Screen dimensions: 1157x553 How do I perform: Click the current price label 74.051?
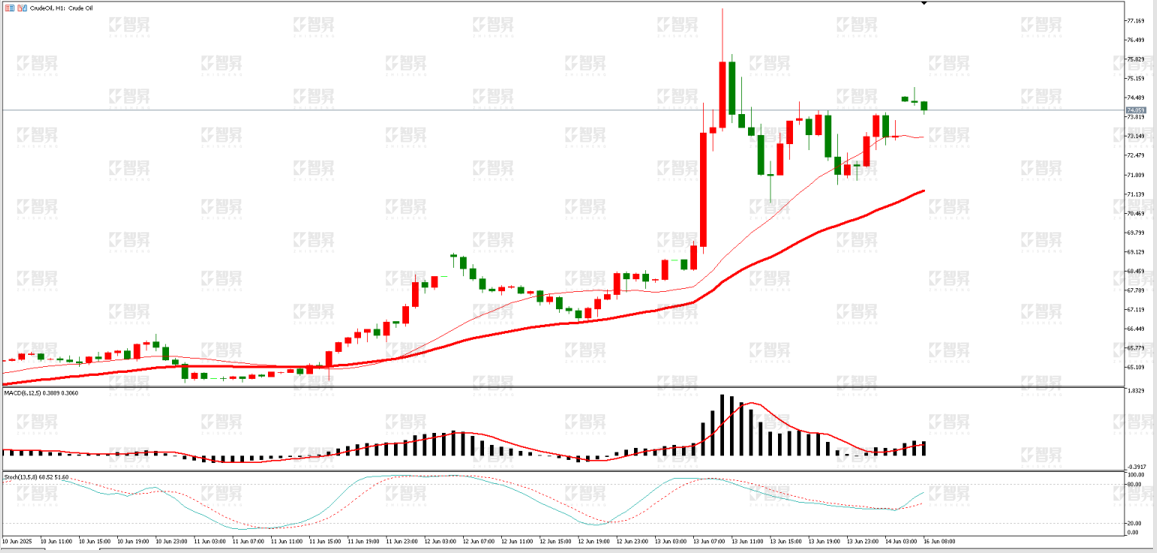1135,110
